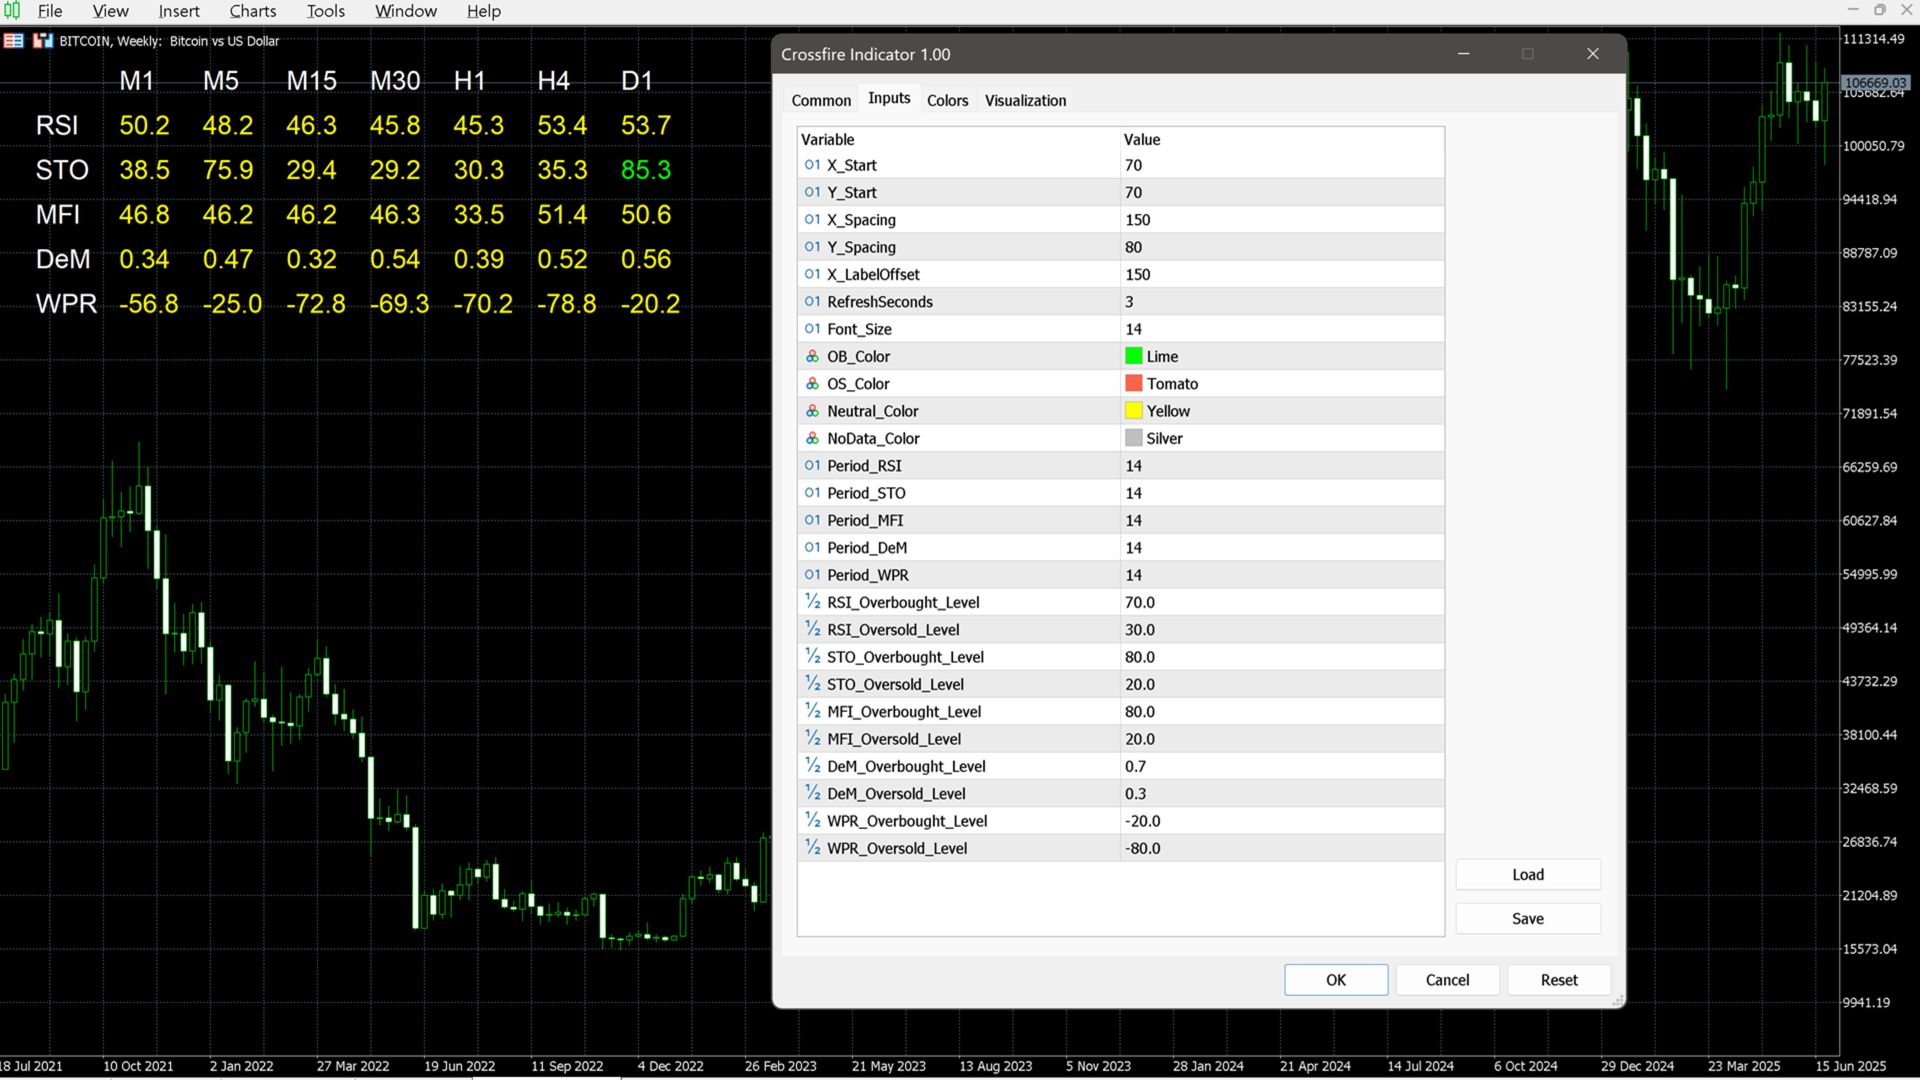
Task: Click the Tomato color swatch for OS_Color
Action: (1133, 383)
